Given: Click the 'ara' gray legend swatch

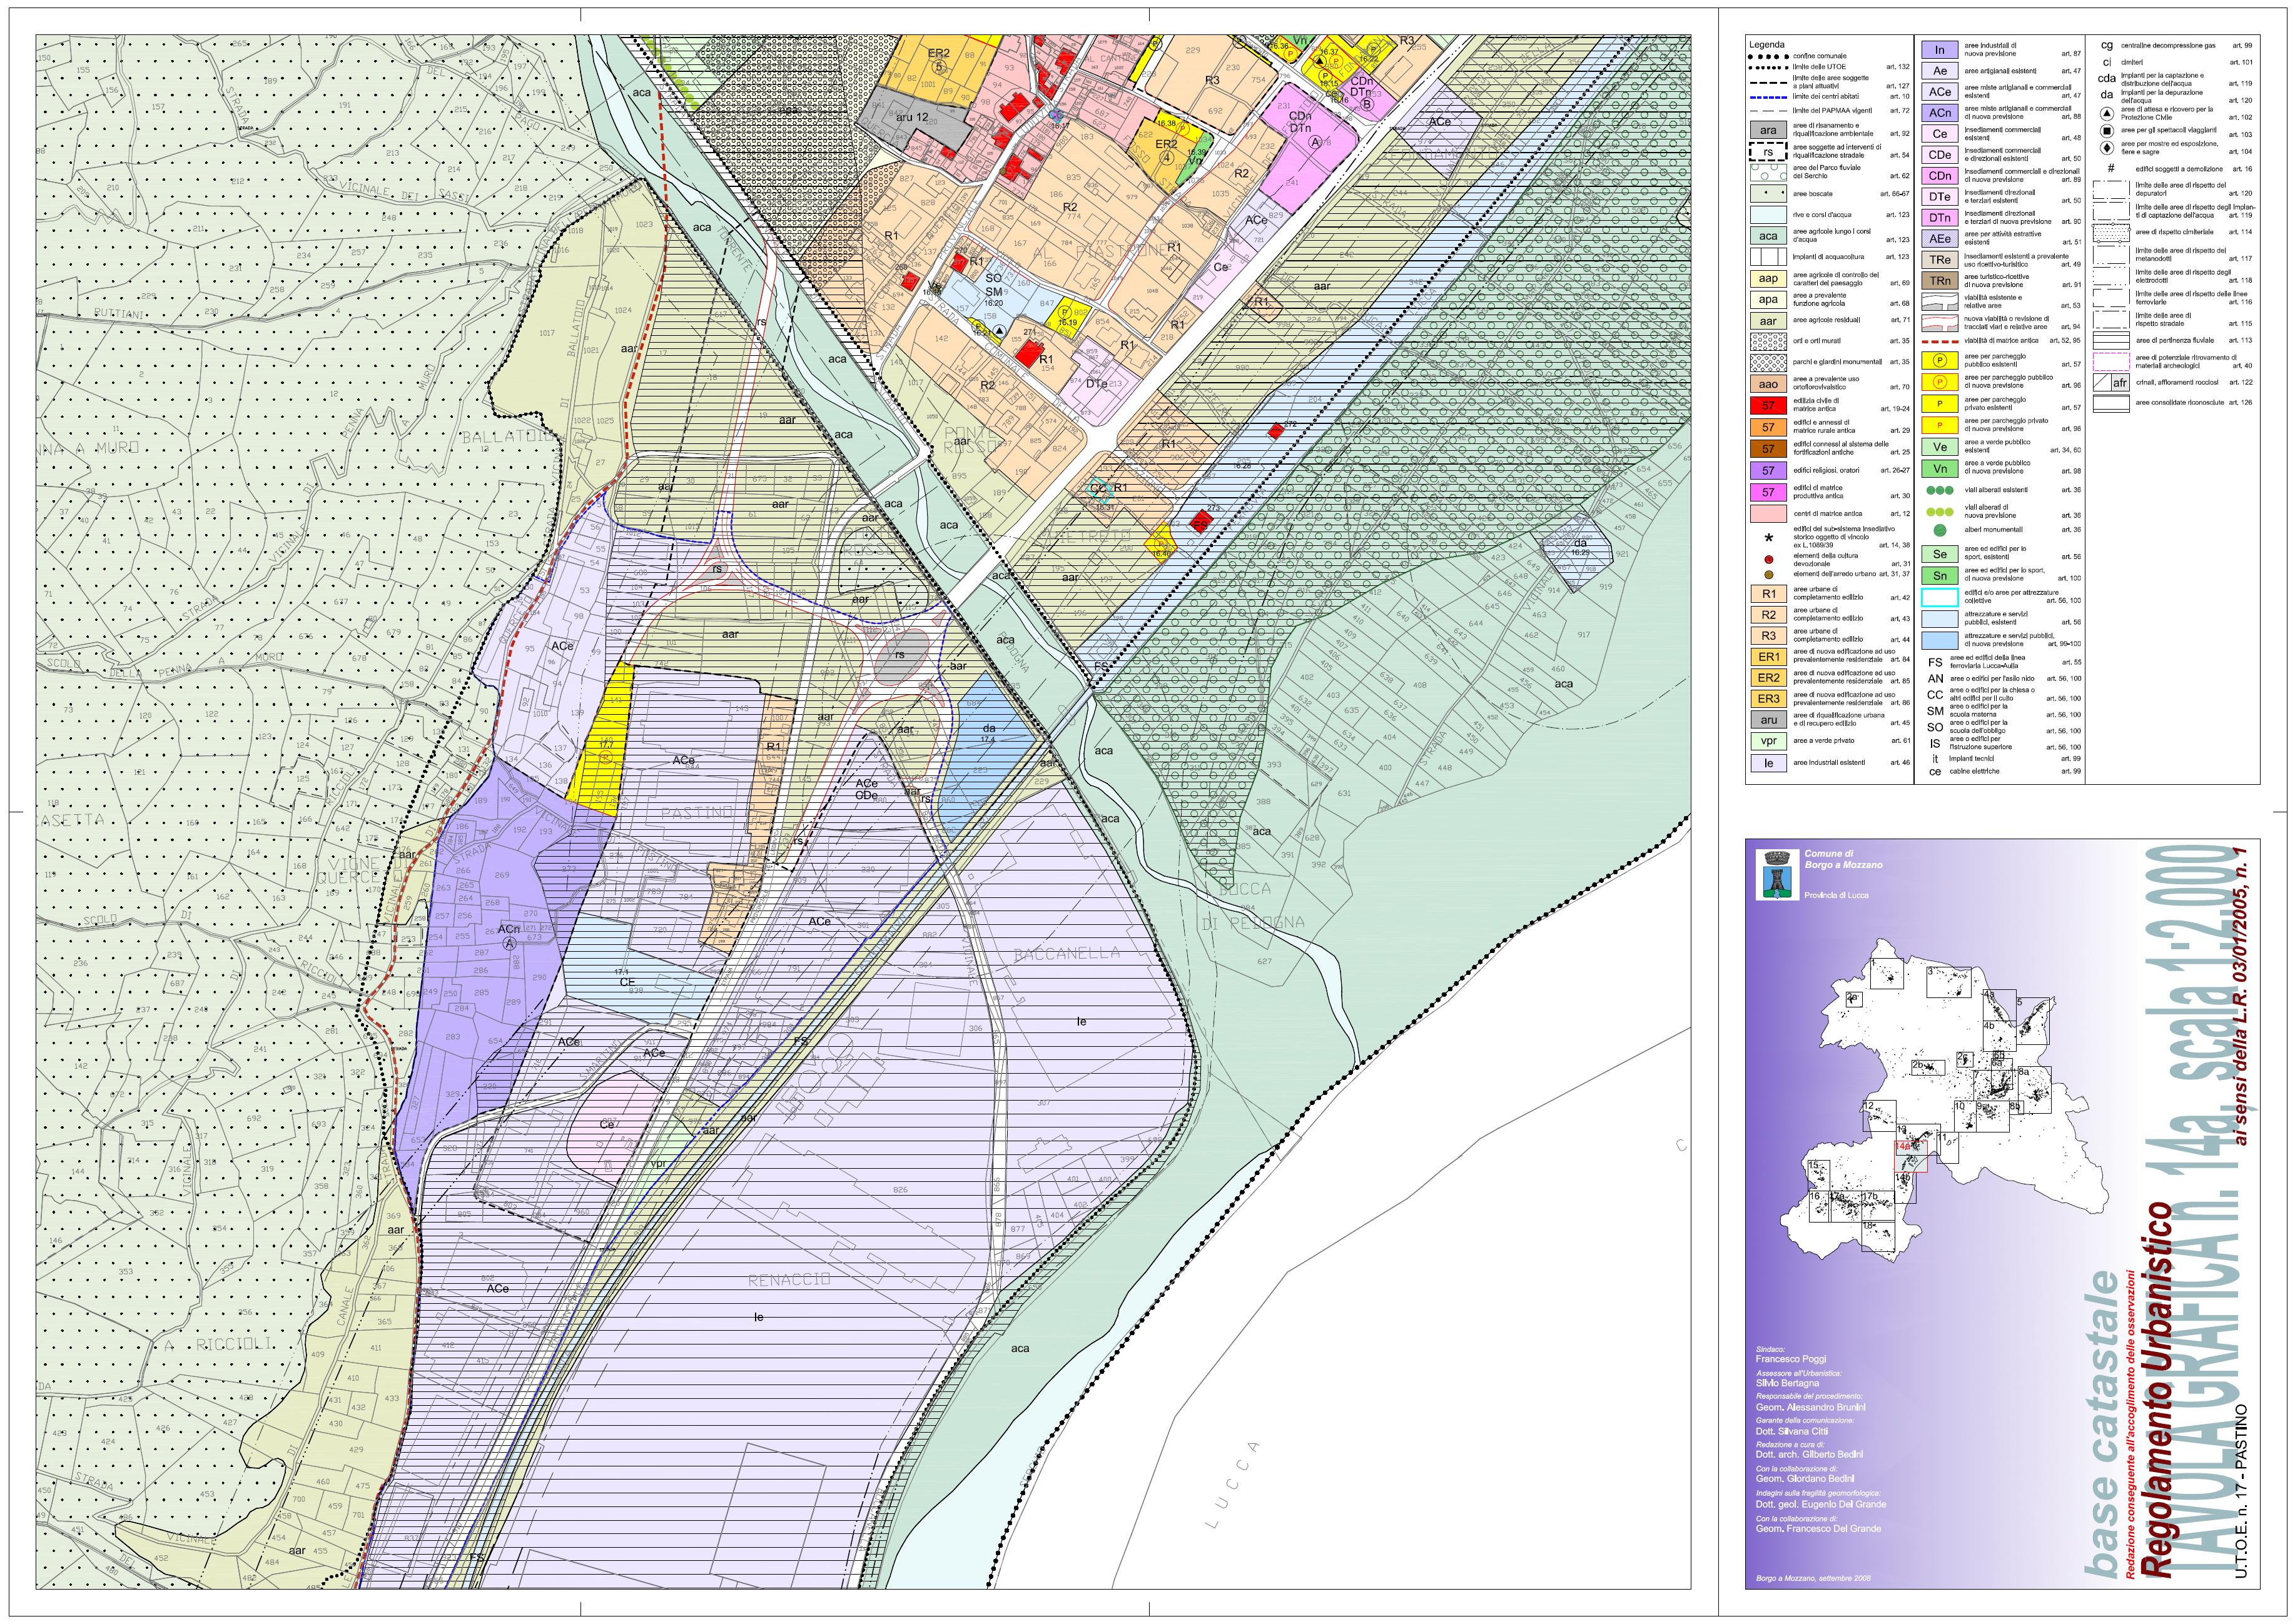Looking at the screenshot, I should pyautogui.click(x=1768, y=130).
